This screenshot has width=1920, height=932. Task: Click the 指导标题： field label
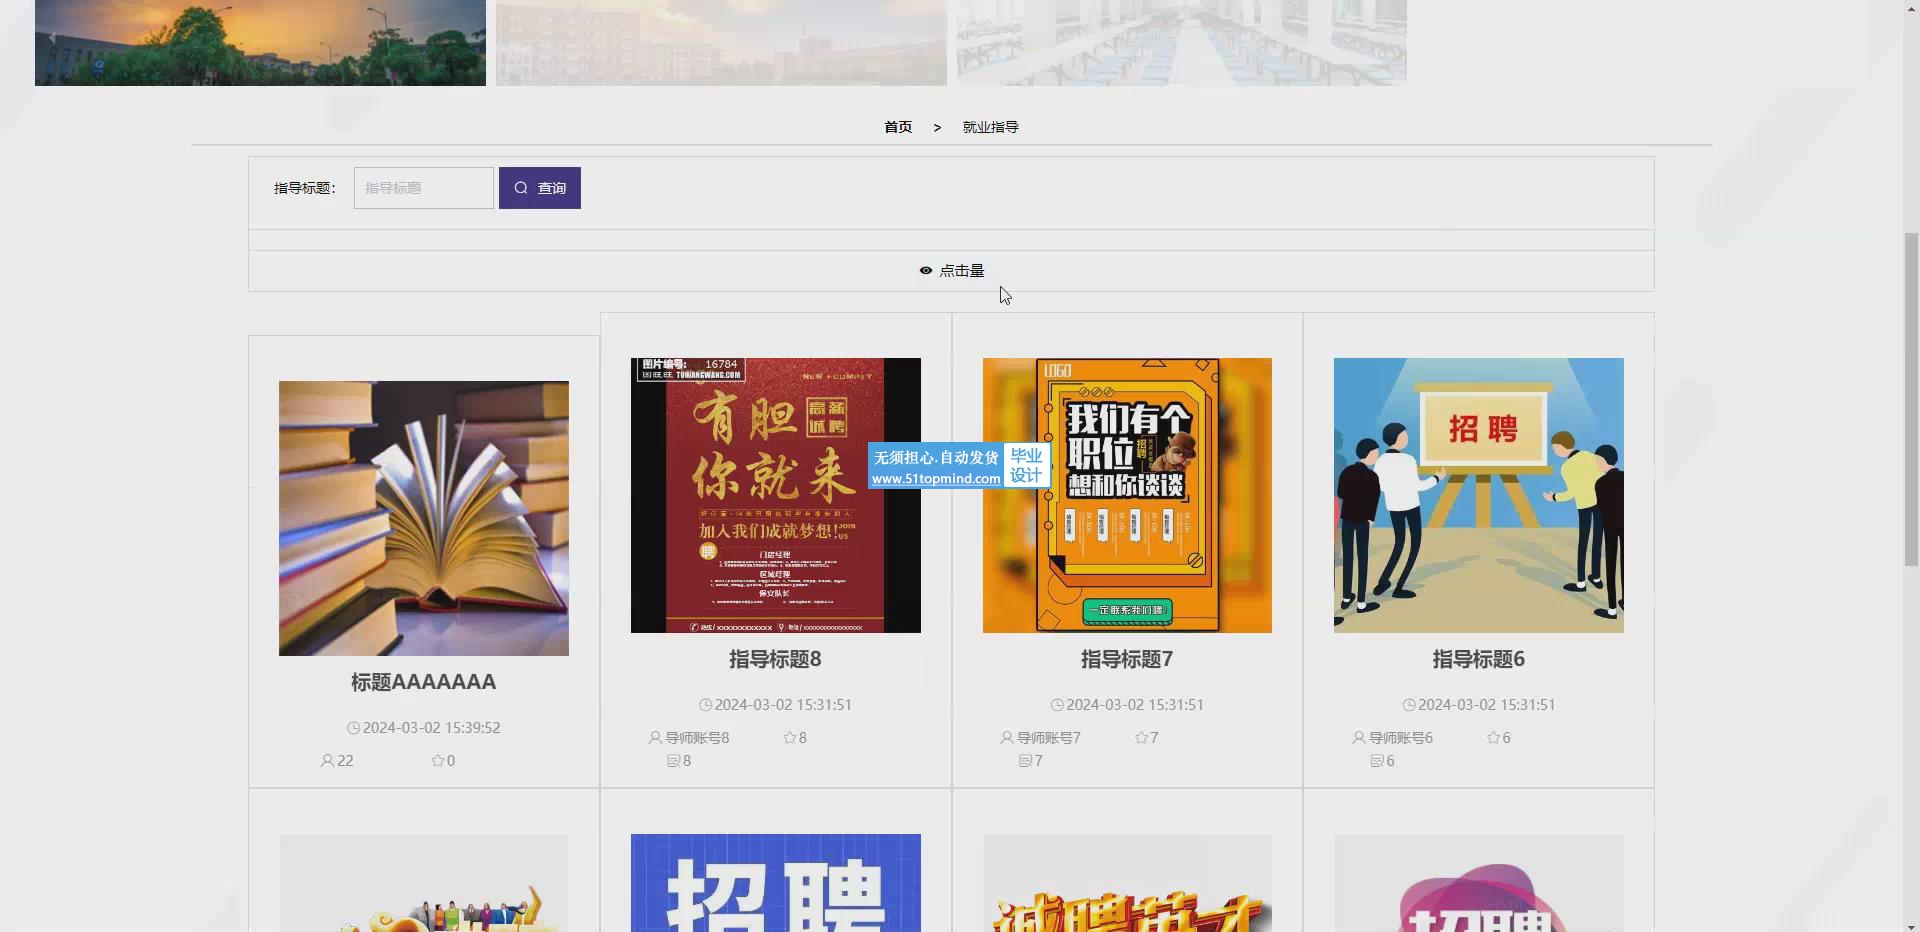(305, 188)
